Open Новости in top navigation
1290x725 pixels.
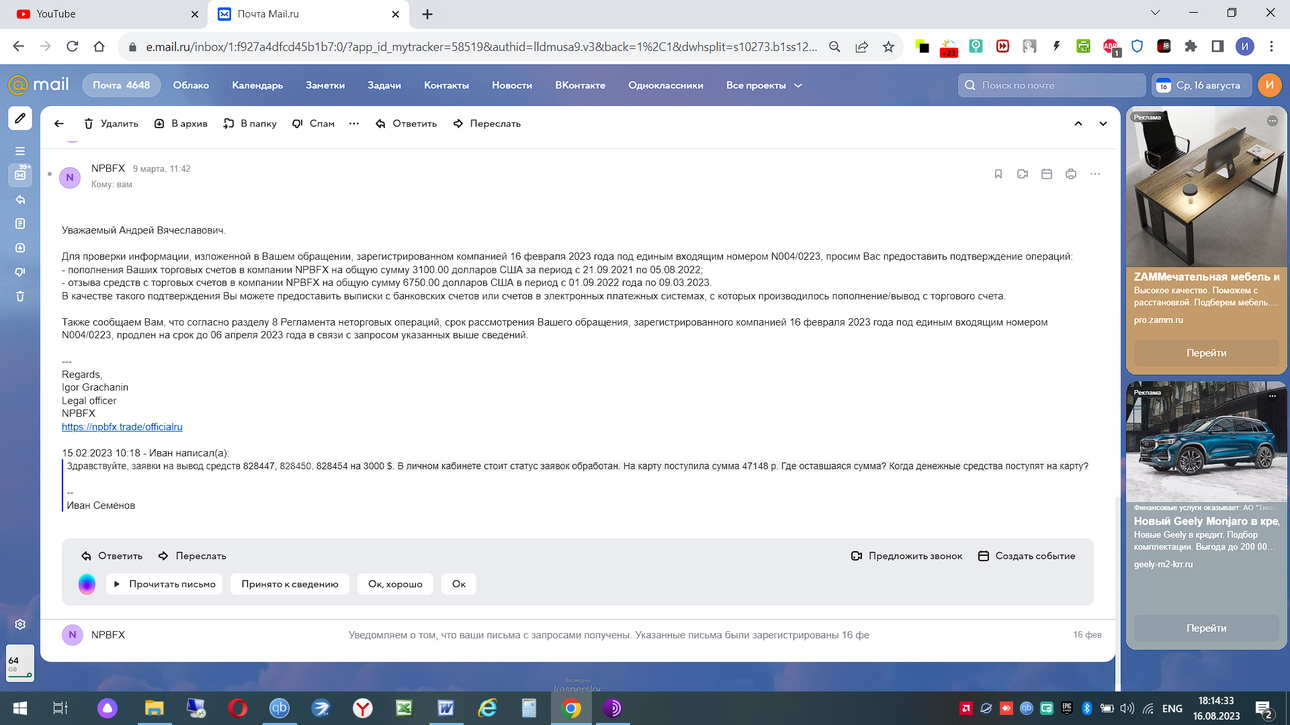512,85
